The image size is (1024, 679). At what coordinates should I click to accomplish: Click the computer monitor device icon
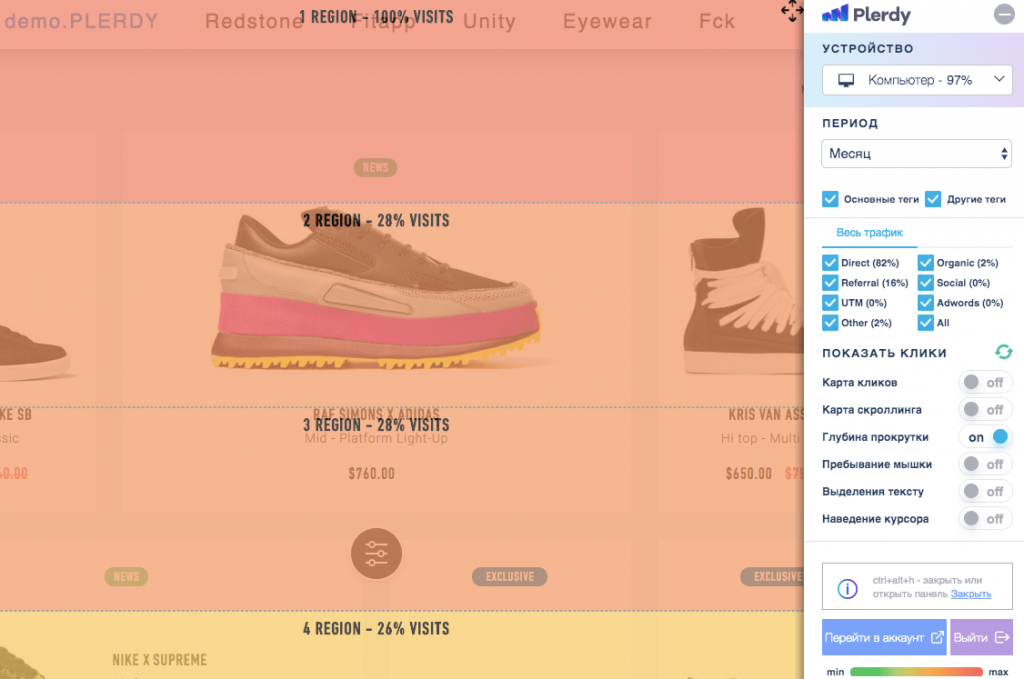coord(846,80)
